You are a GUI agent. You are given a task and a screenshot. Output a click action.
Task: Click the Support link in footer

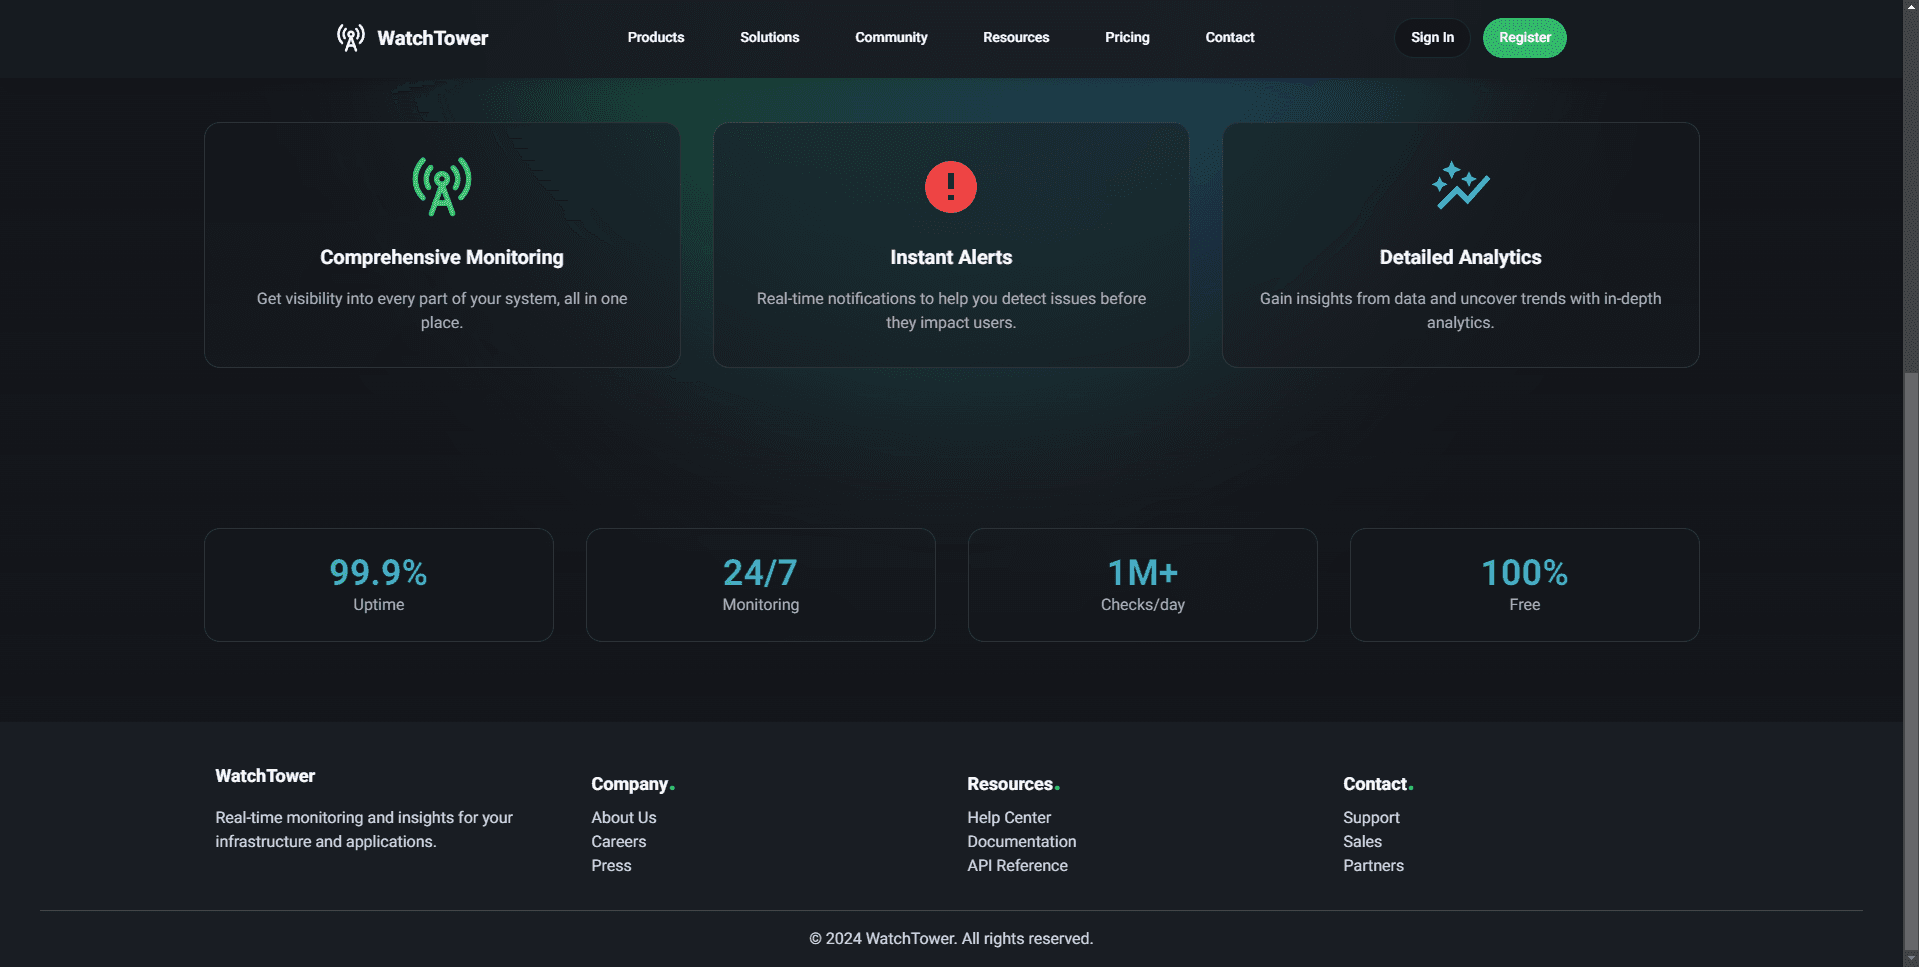click(x=1370, y=818)
